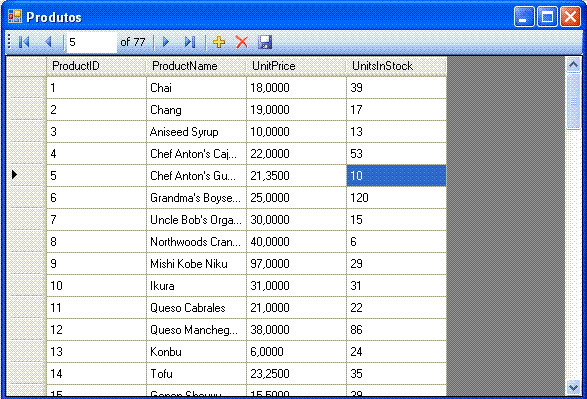Screen dimensions: 587x399
Task: Click the 'Queso Mancheg...' cell
Action: click(196, 330)
